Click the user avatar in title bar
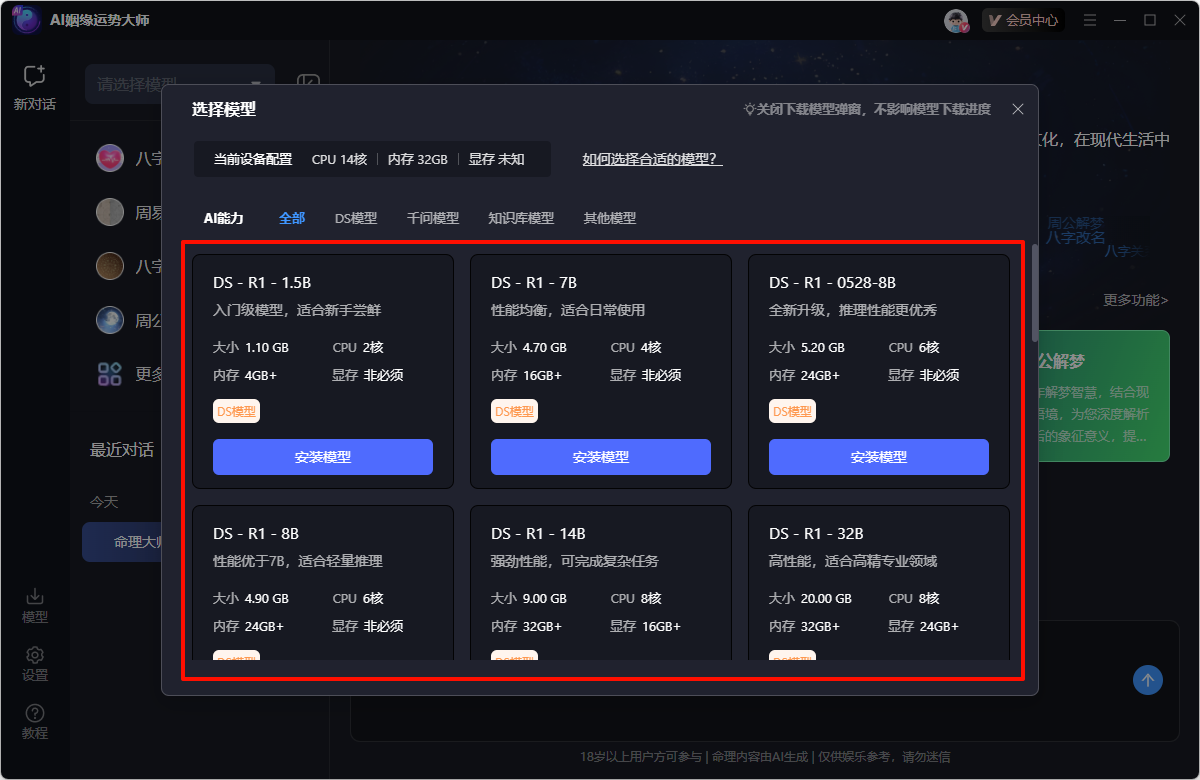 click(x=956, y=20)
